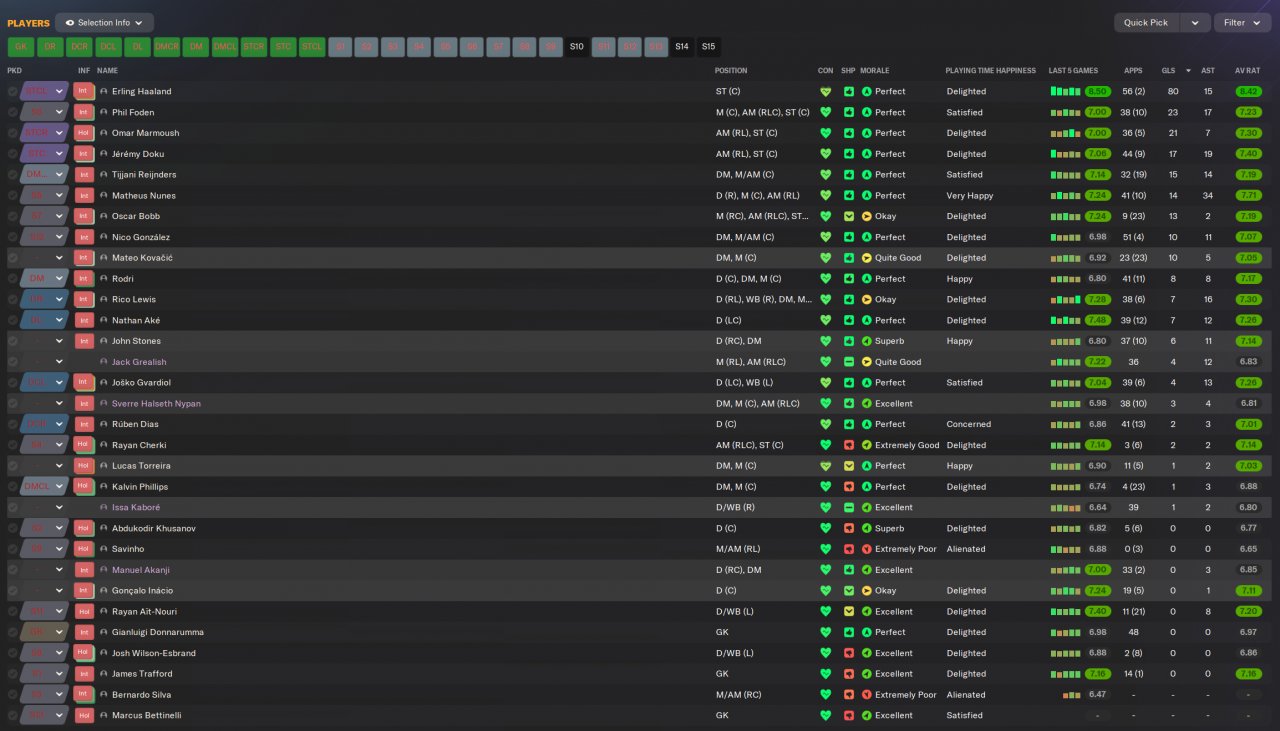This screenshot has width=1280, height=731.
Task: Open the player info icon beside Nathan Aké
Action: (104, 320)
